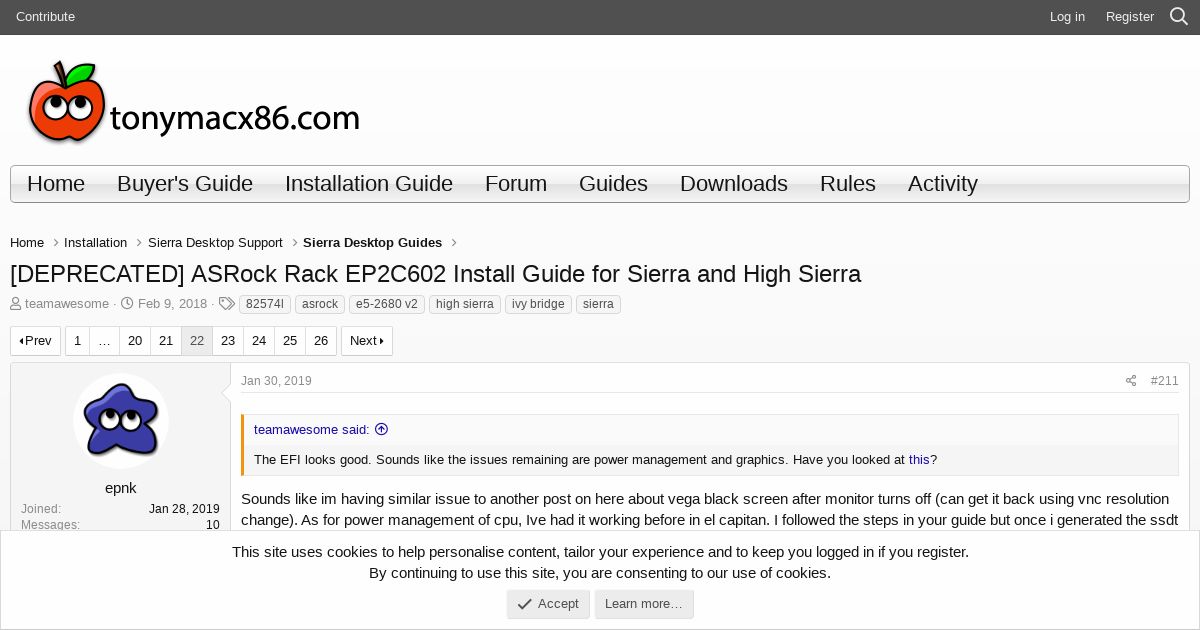The height and width of the screenshot is (630, 1200).
Task: Go to the Prev page
Action: [x=36, y=341]
